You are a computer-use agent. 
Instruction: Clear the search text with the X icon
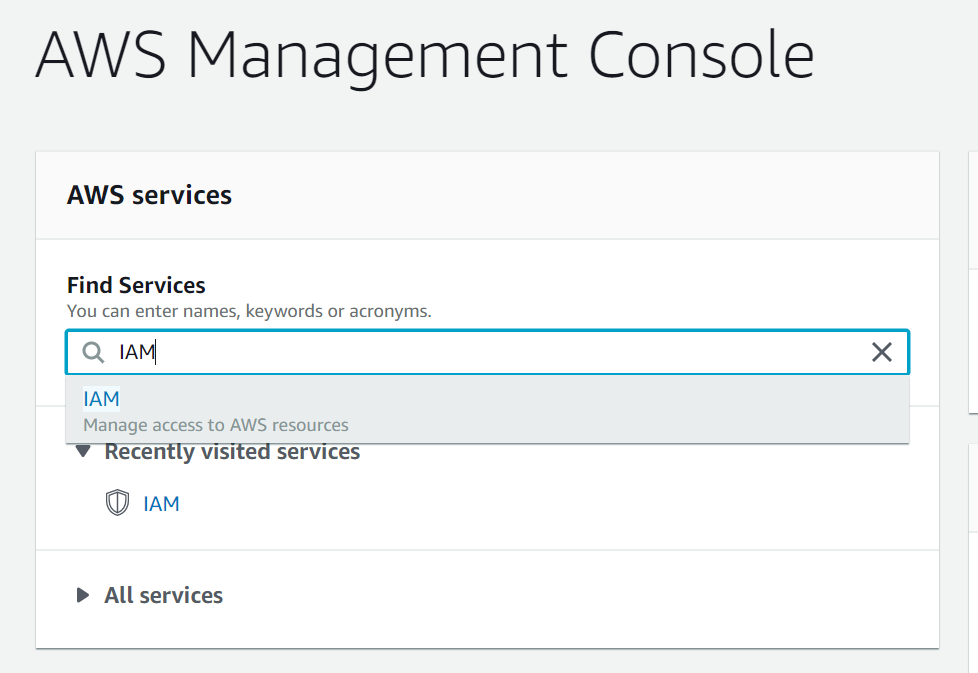(x=881, y=352)
